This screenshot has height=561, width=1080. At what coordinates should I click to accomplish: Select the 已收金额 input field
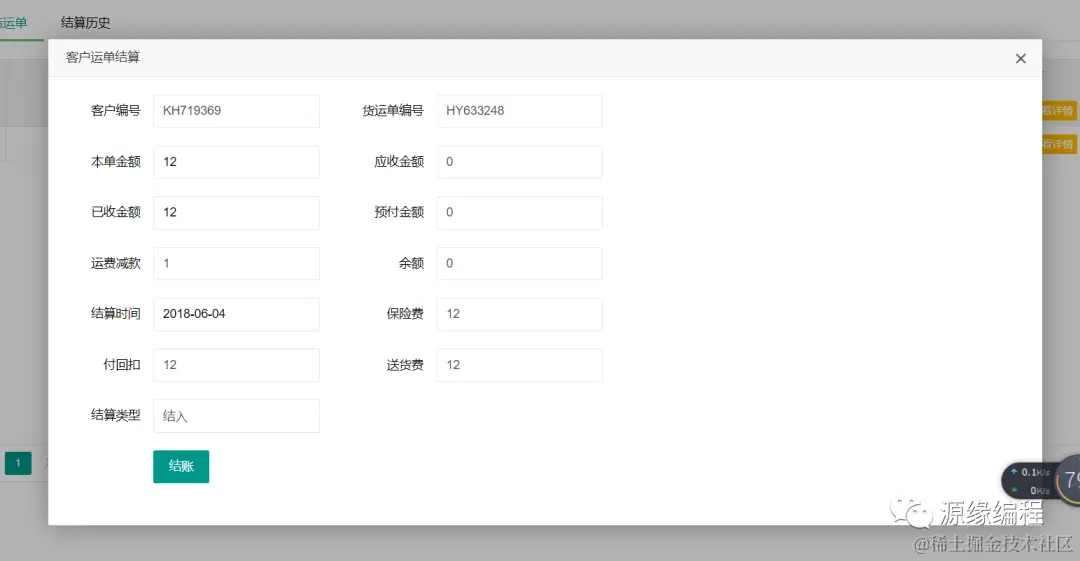[x=236, y=212]
